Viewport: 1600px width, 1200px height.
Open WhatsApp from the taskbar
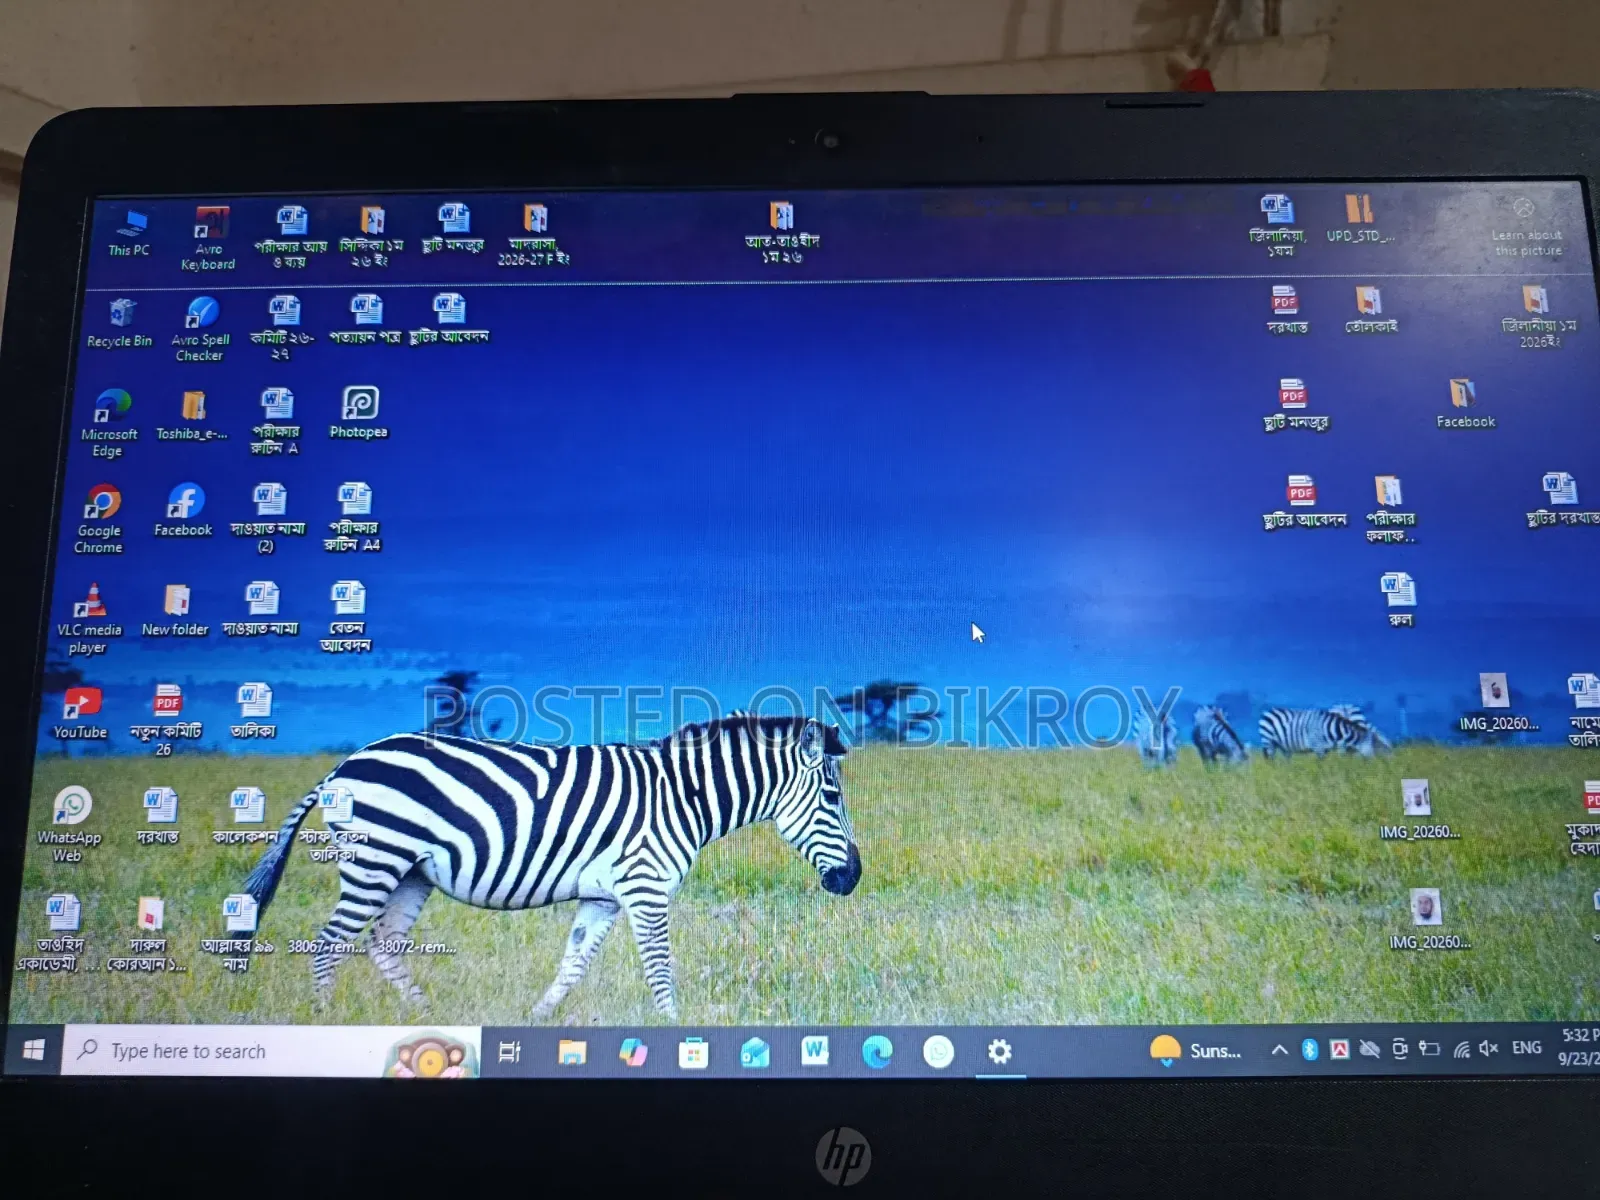(938, 1052)
